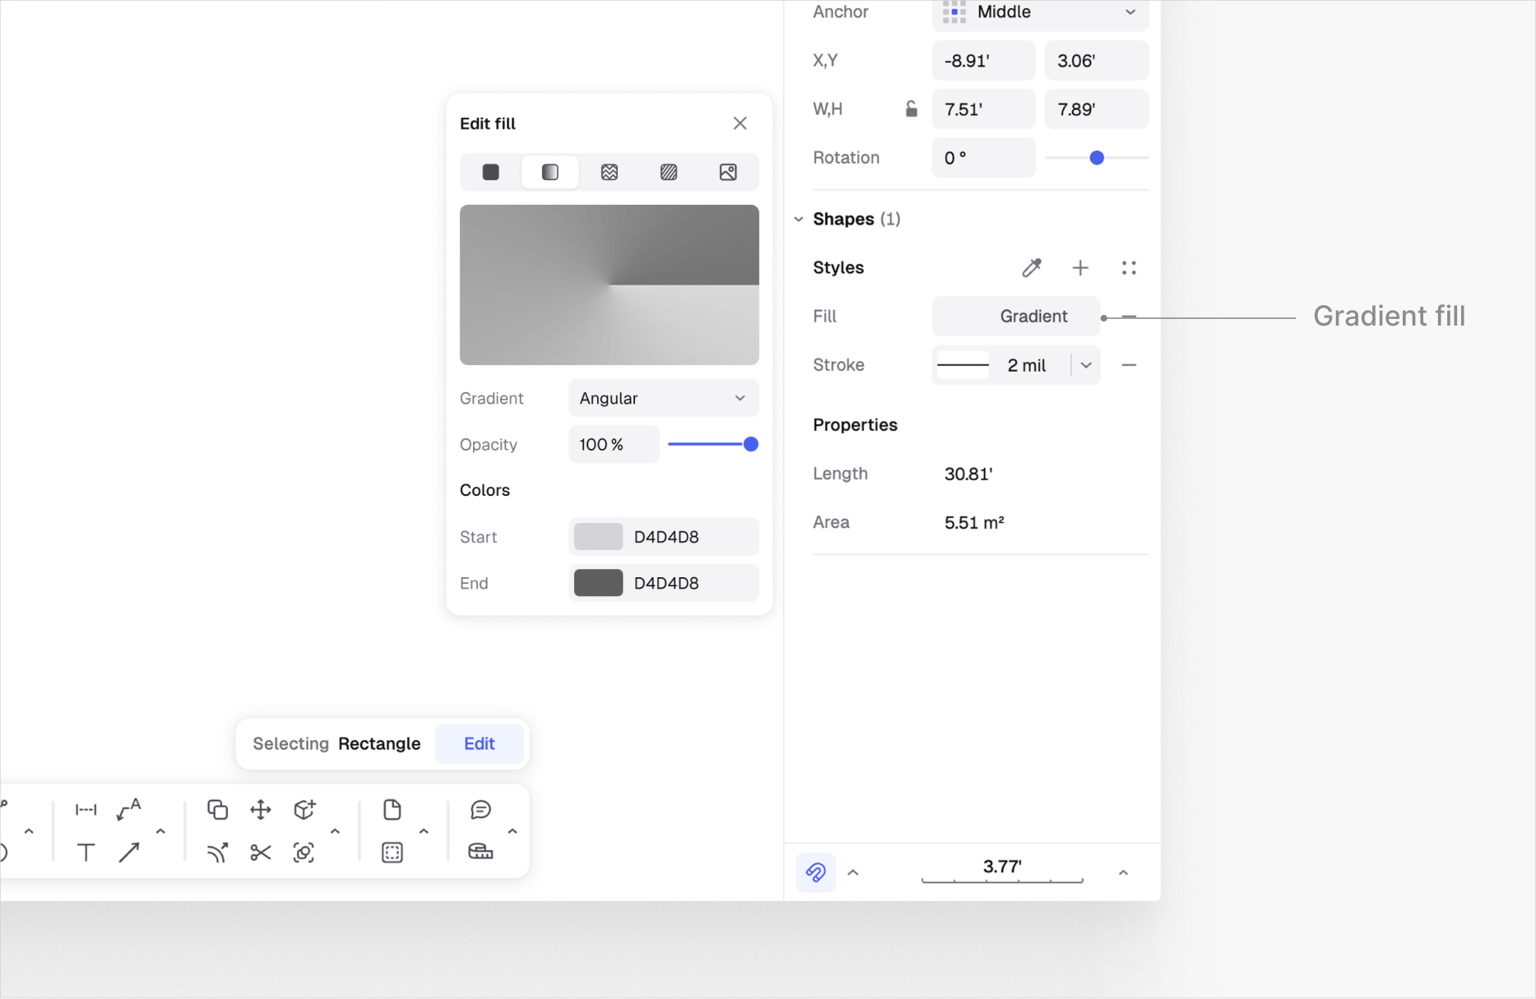Screen dimensions: 1536x999
Task: Switch to the solid fill tab
Action: coord(490,172)
